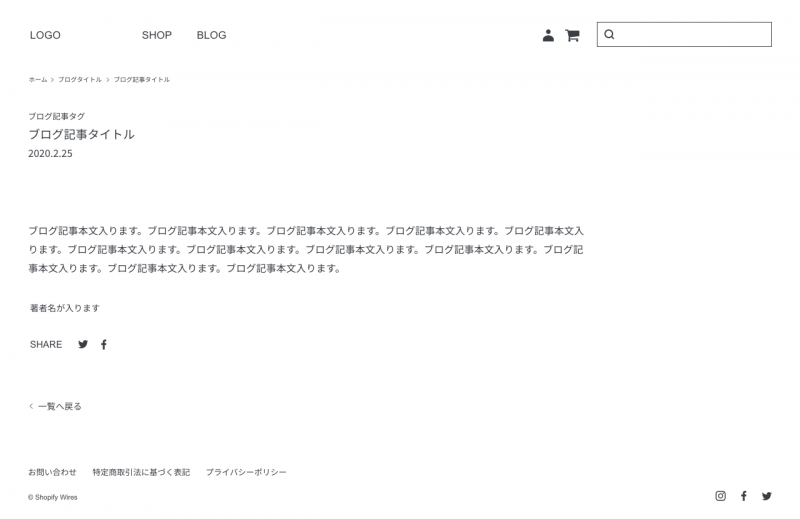This screenshot has height=519, width=800.
Task: Click author name 著者名が入ります
Action: pyautogui.click(x=65, y=308)
